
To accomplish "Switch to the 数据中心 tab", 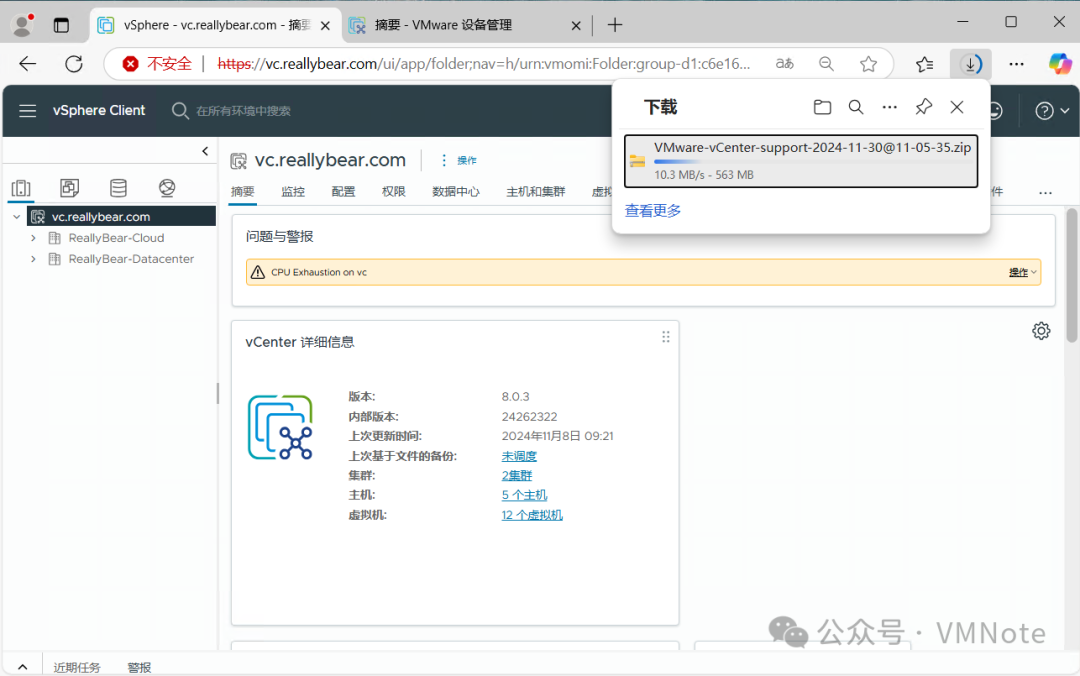I will tap(455, 192).
